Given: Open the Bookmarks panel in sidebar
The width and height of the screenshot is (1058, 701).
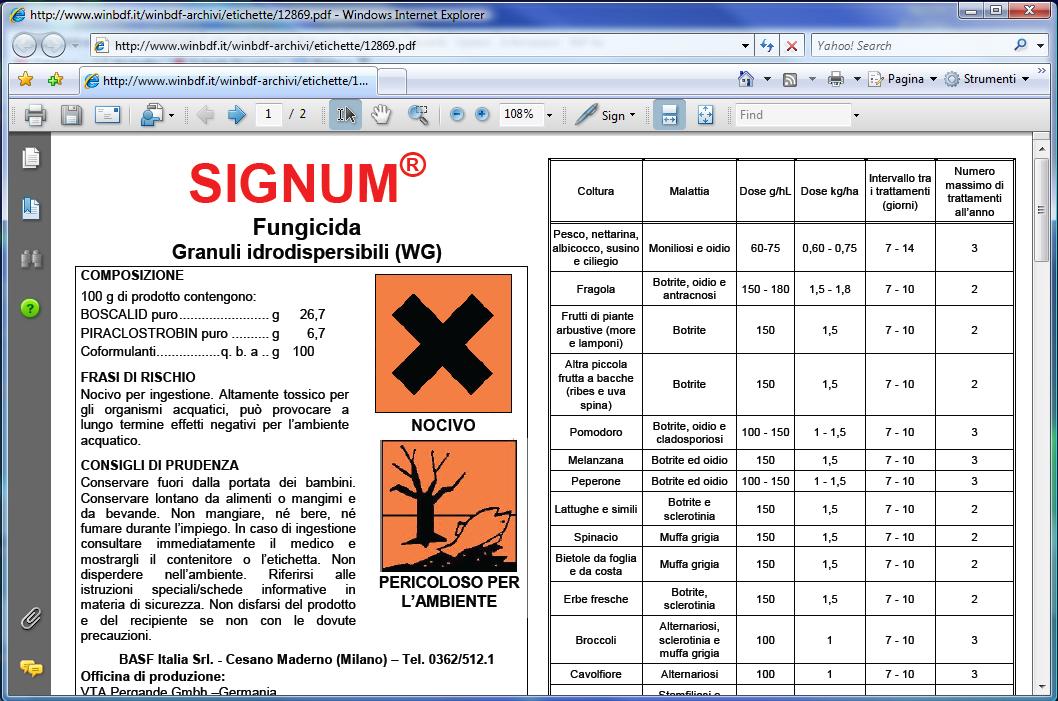Looking at the screenshot, I should [31, 208].
